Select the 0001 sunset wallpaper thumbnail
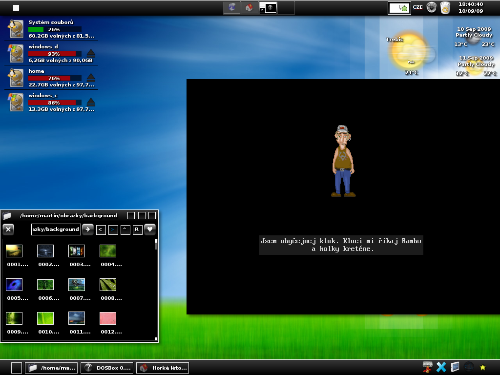 15,251
